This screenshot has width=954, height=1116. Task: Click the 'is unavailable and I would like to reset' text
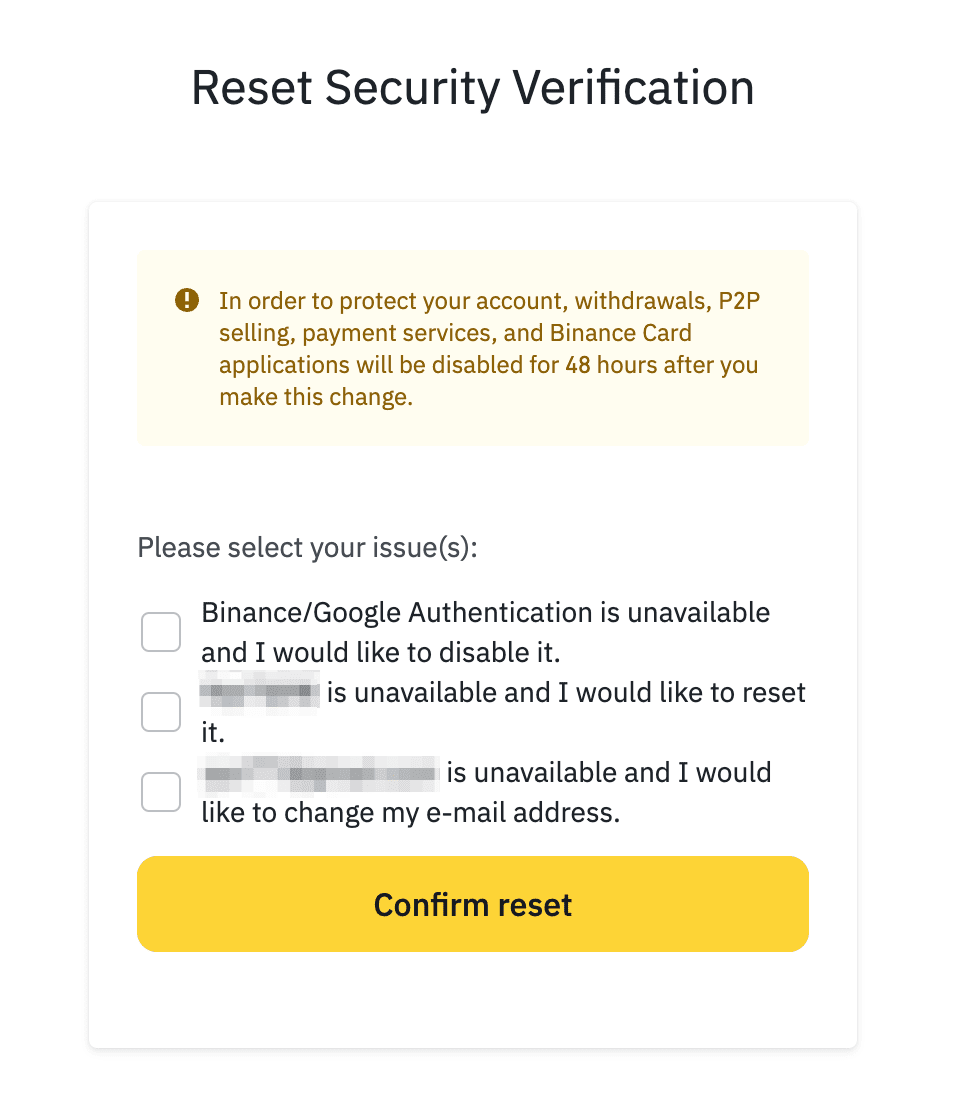[566, 693]
